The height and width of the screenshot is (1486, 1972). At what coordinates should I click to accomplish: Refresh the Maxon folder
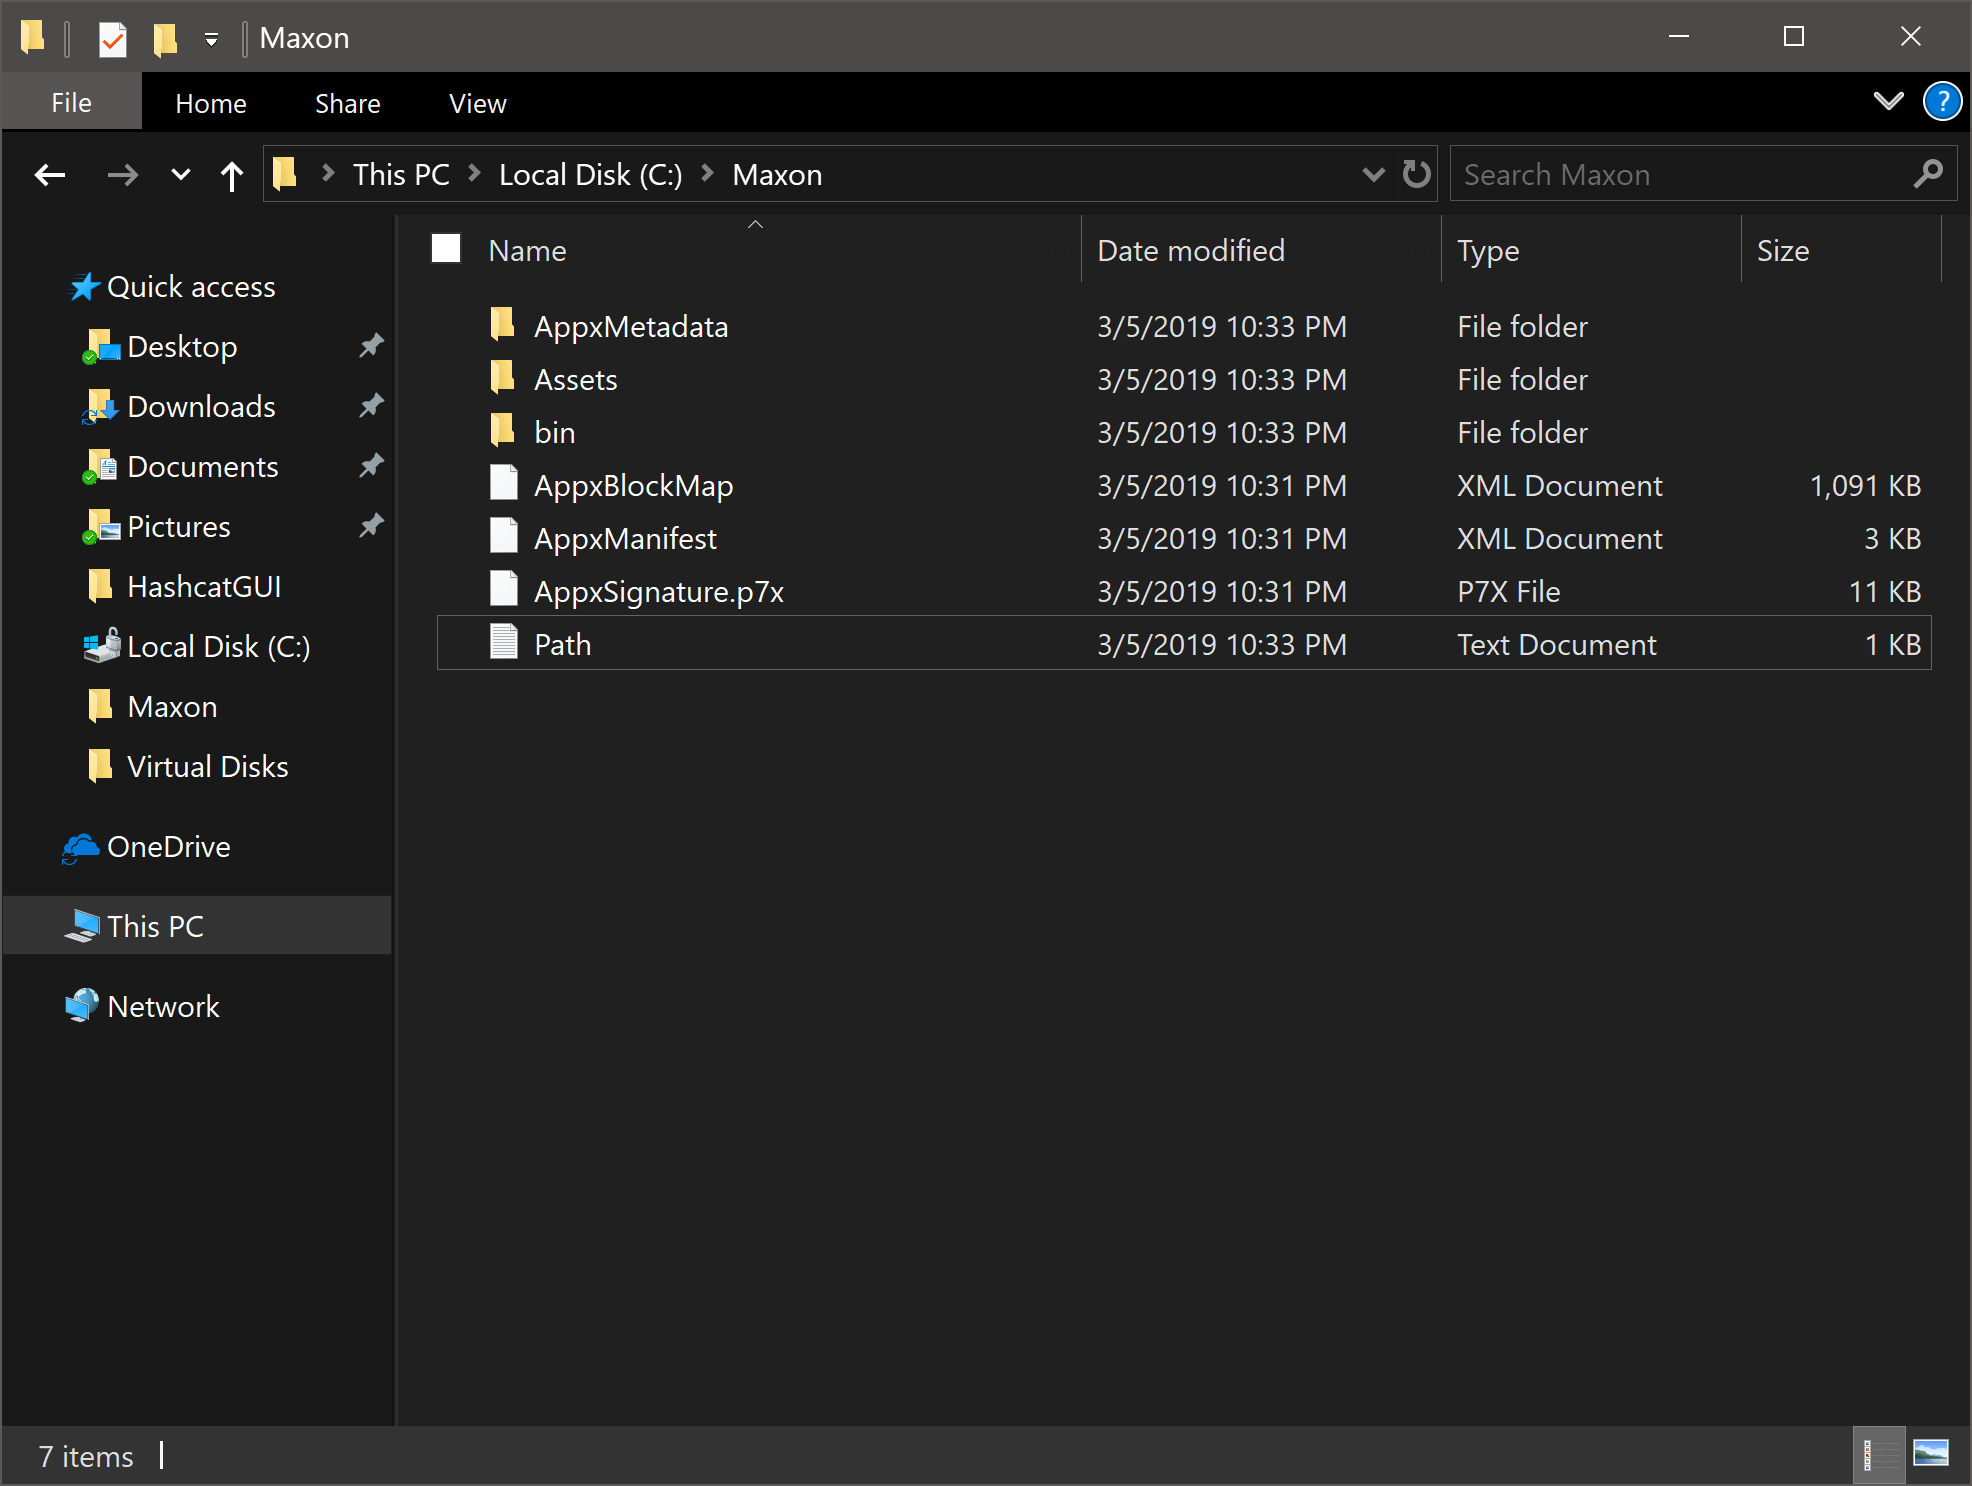[x=1416, y=174]
